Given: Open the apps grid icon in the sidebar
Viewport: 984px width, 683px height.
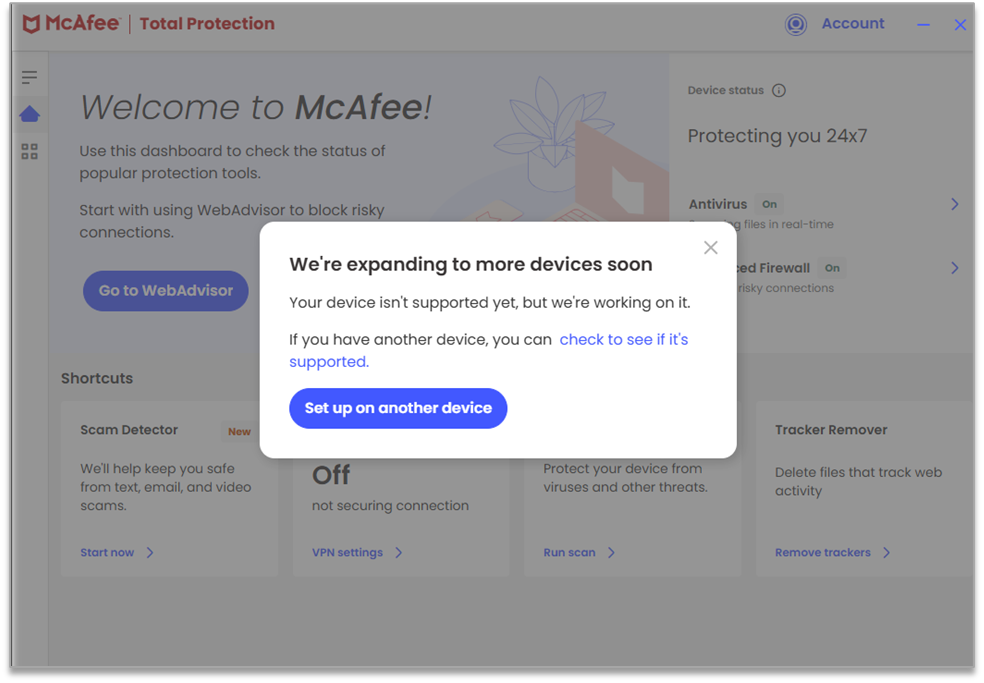Looking at the screenshot, I should [x=30, y=151].
